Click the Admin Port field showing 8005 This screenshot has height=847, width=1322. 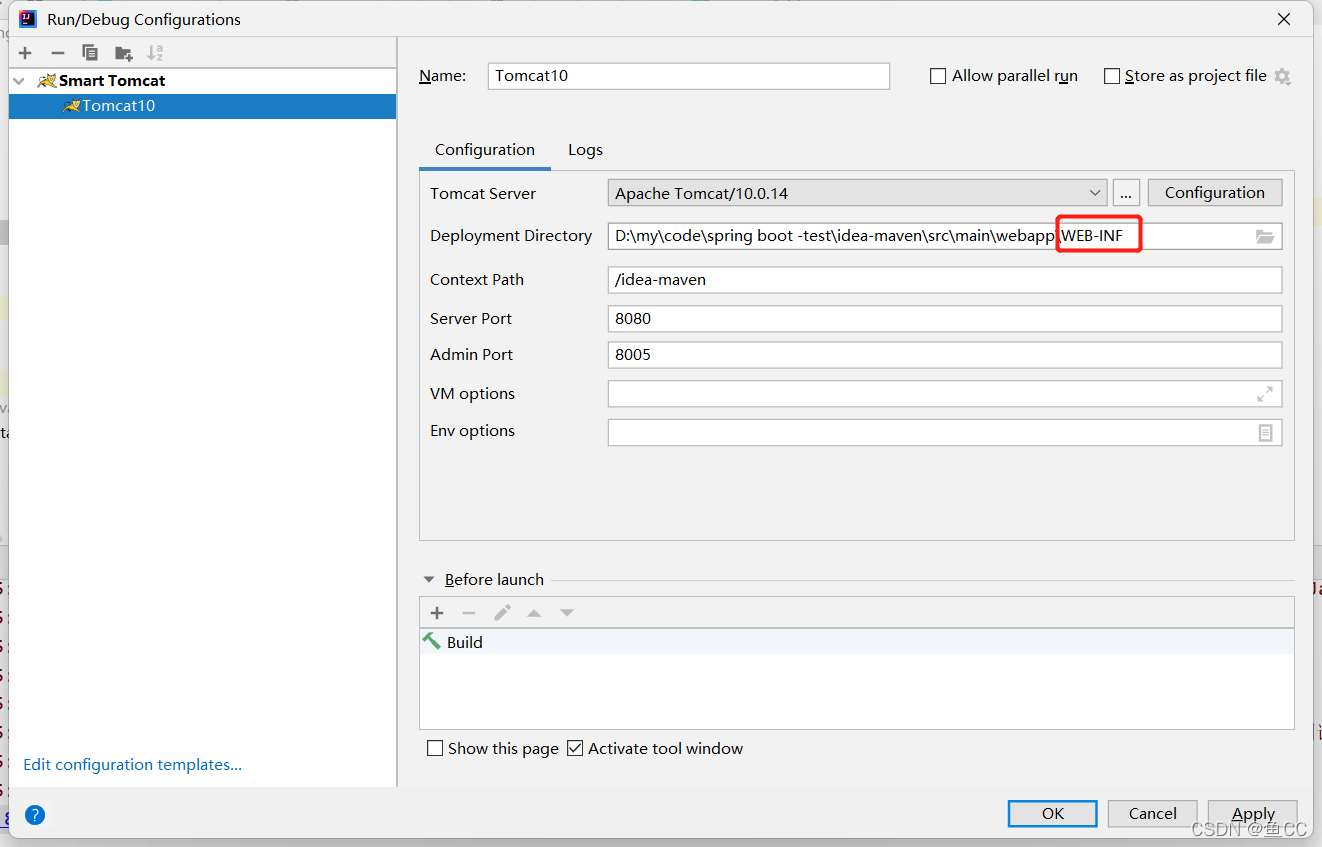point(945,355)
